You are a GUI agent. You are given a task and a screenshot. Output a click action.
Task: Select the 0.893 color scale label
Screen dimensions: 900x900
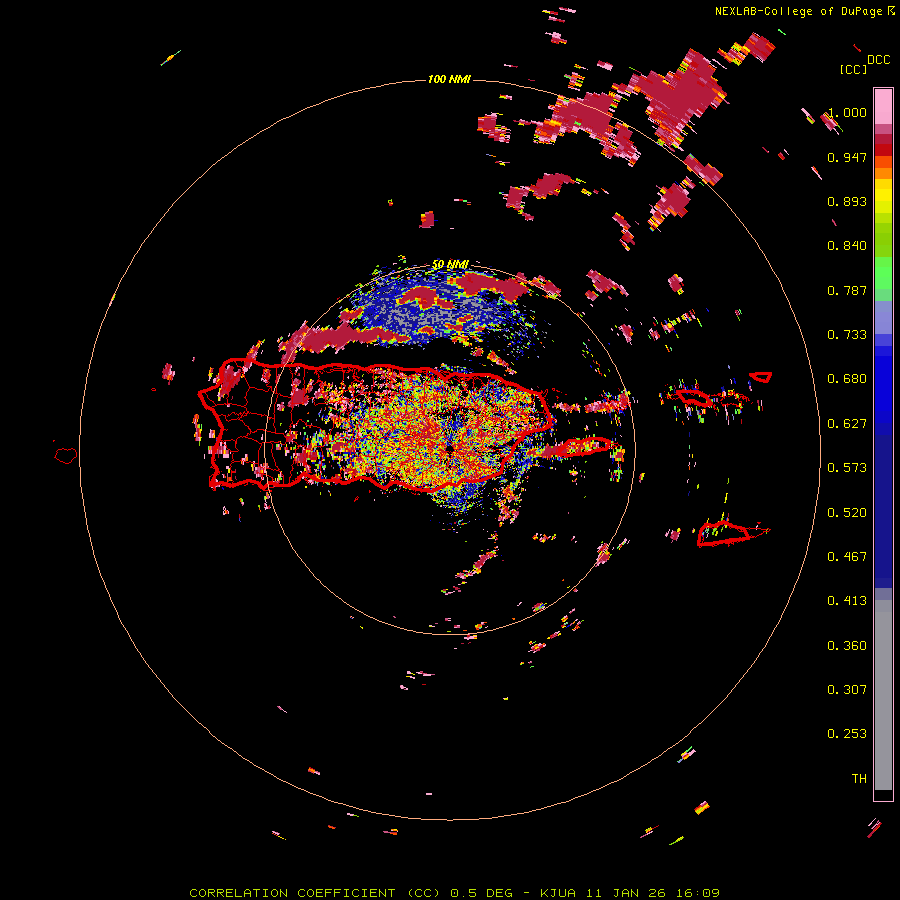coord(847,201)
